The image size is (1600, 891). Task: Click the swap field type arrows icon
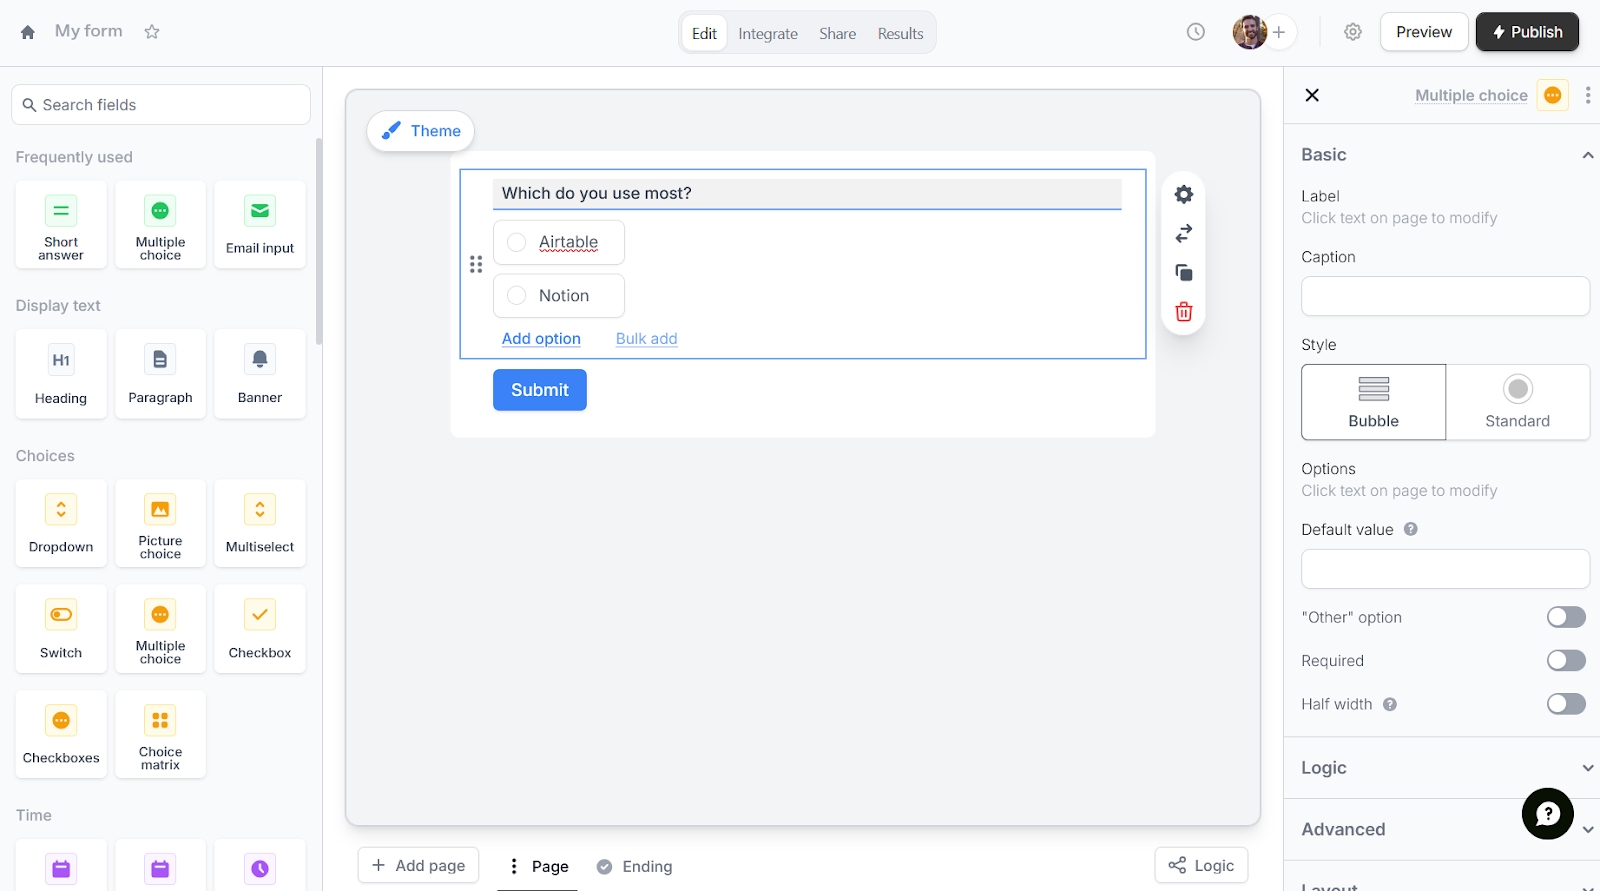[x=1184, y=233]
